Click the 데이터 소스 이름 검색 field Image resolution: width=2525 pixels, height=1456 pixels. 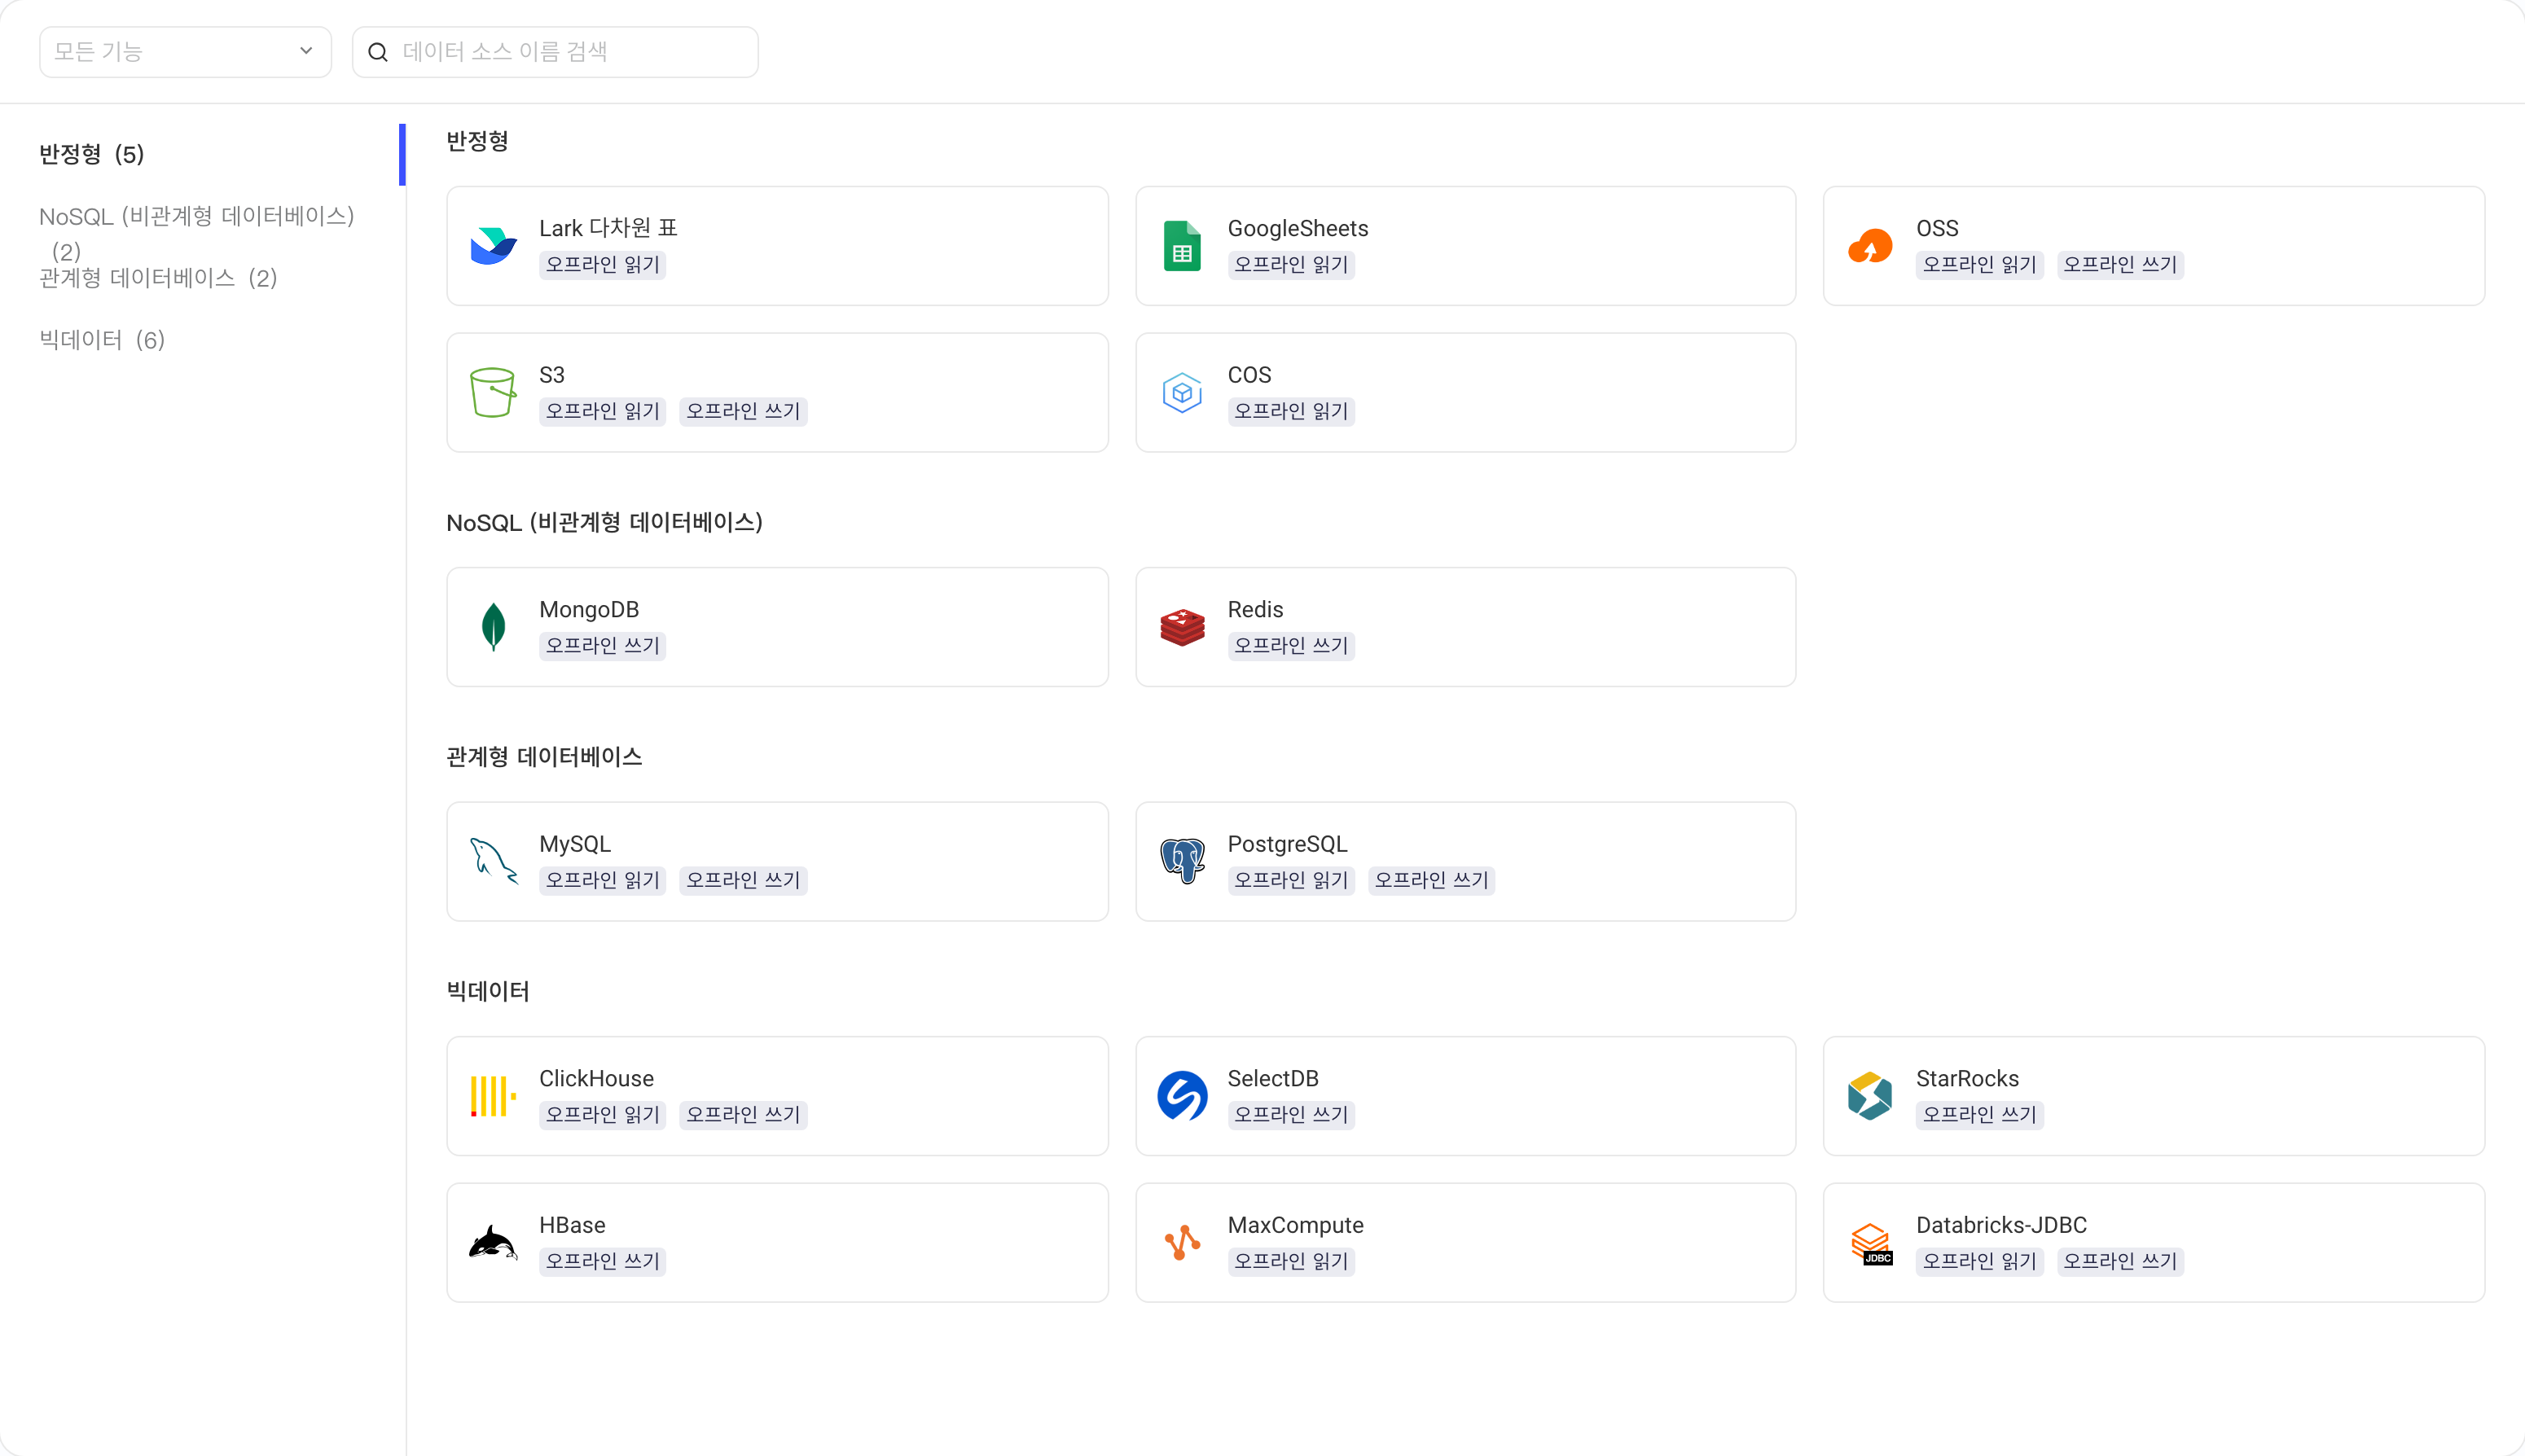coord(555,52)
